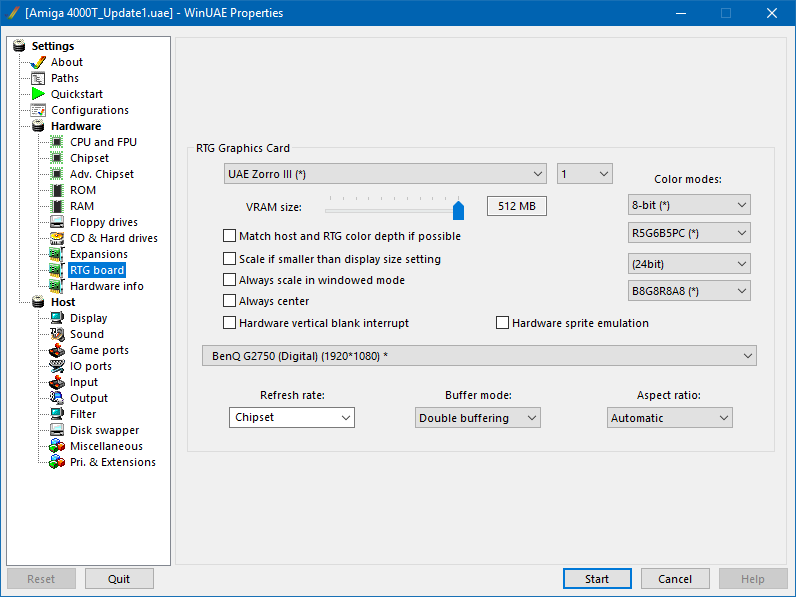Click the Quit button
This screenshot has height=597, width=796.
(x=119, y=579)
